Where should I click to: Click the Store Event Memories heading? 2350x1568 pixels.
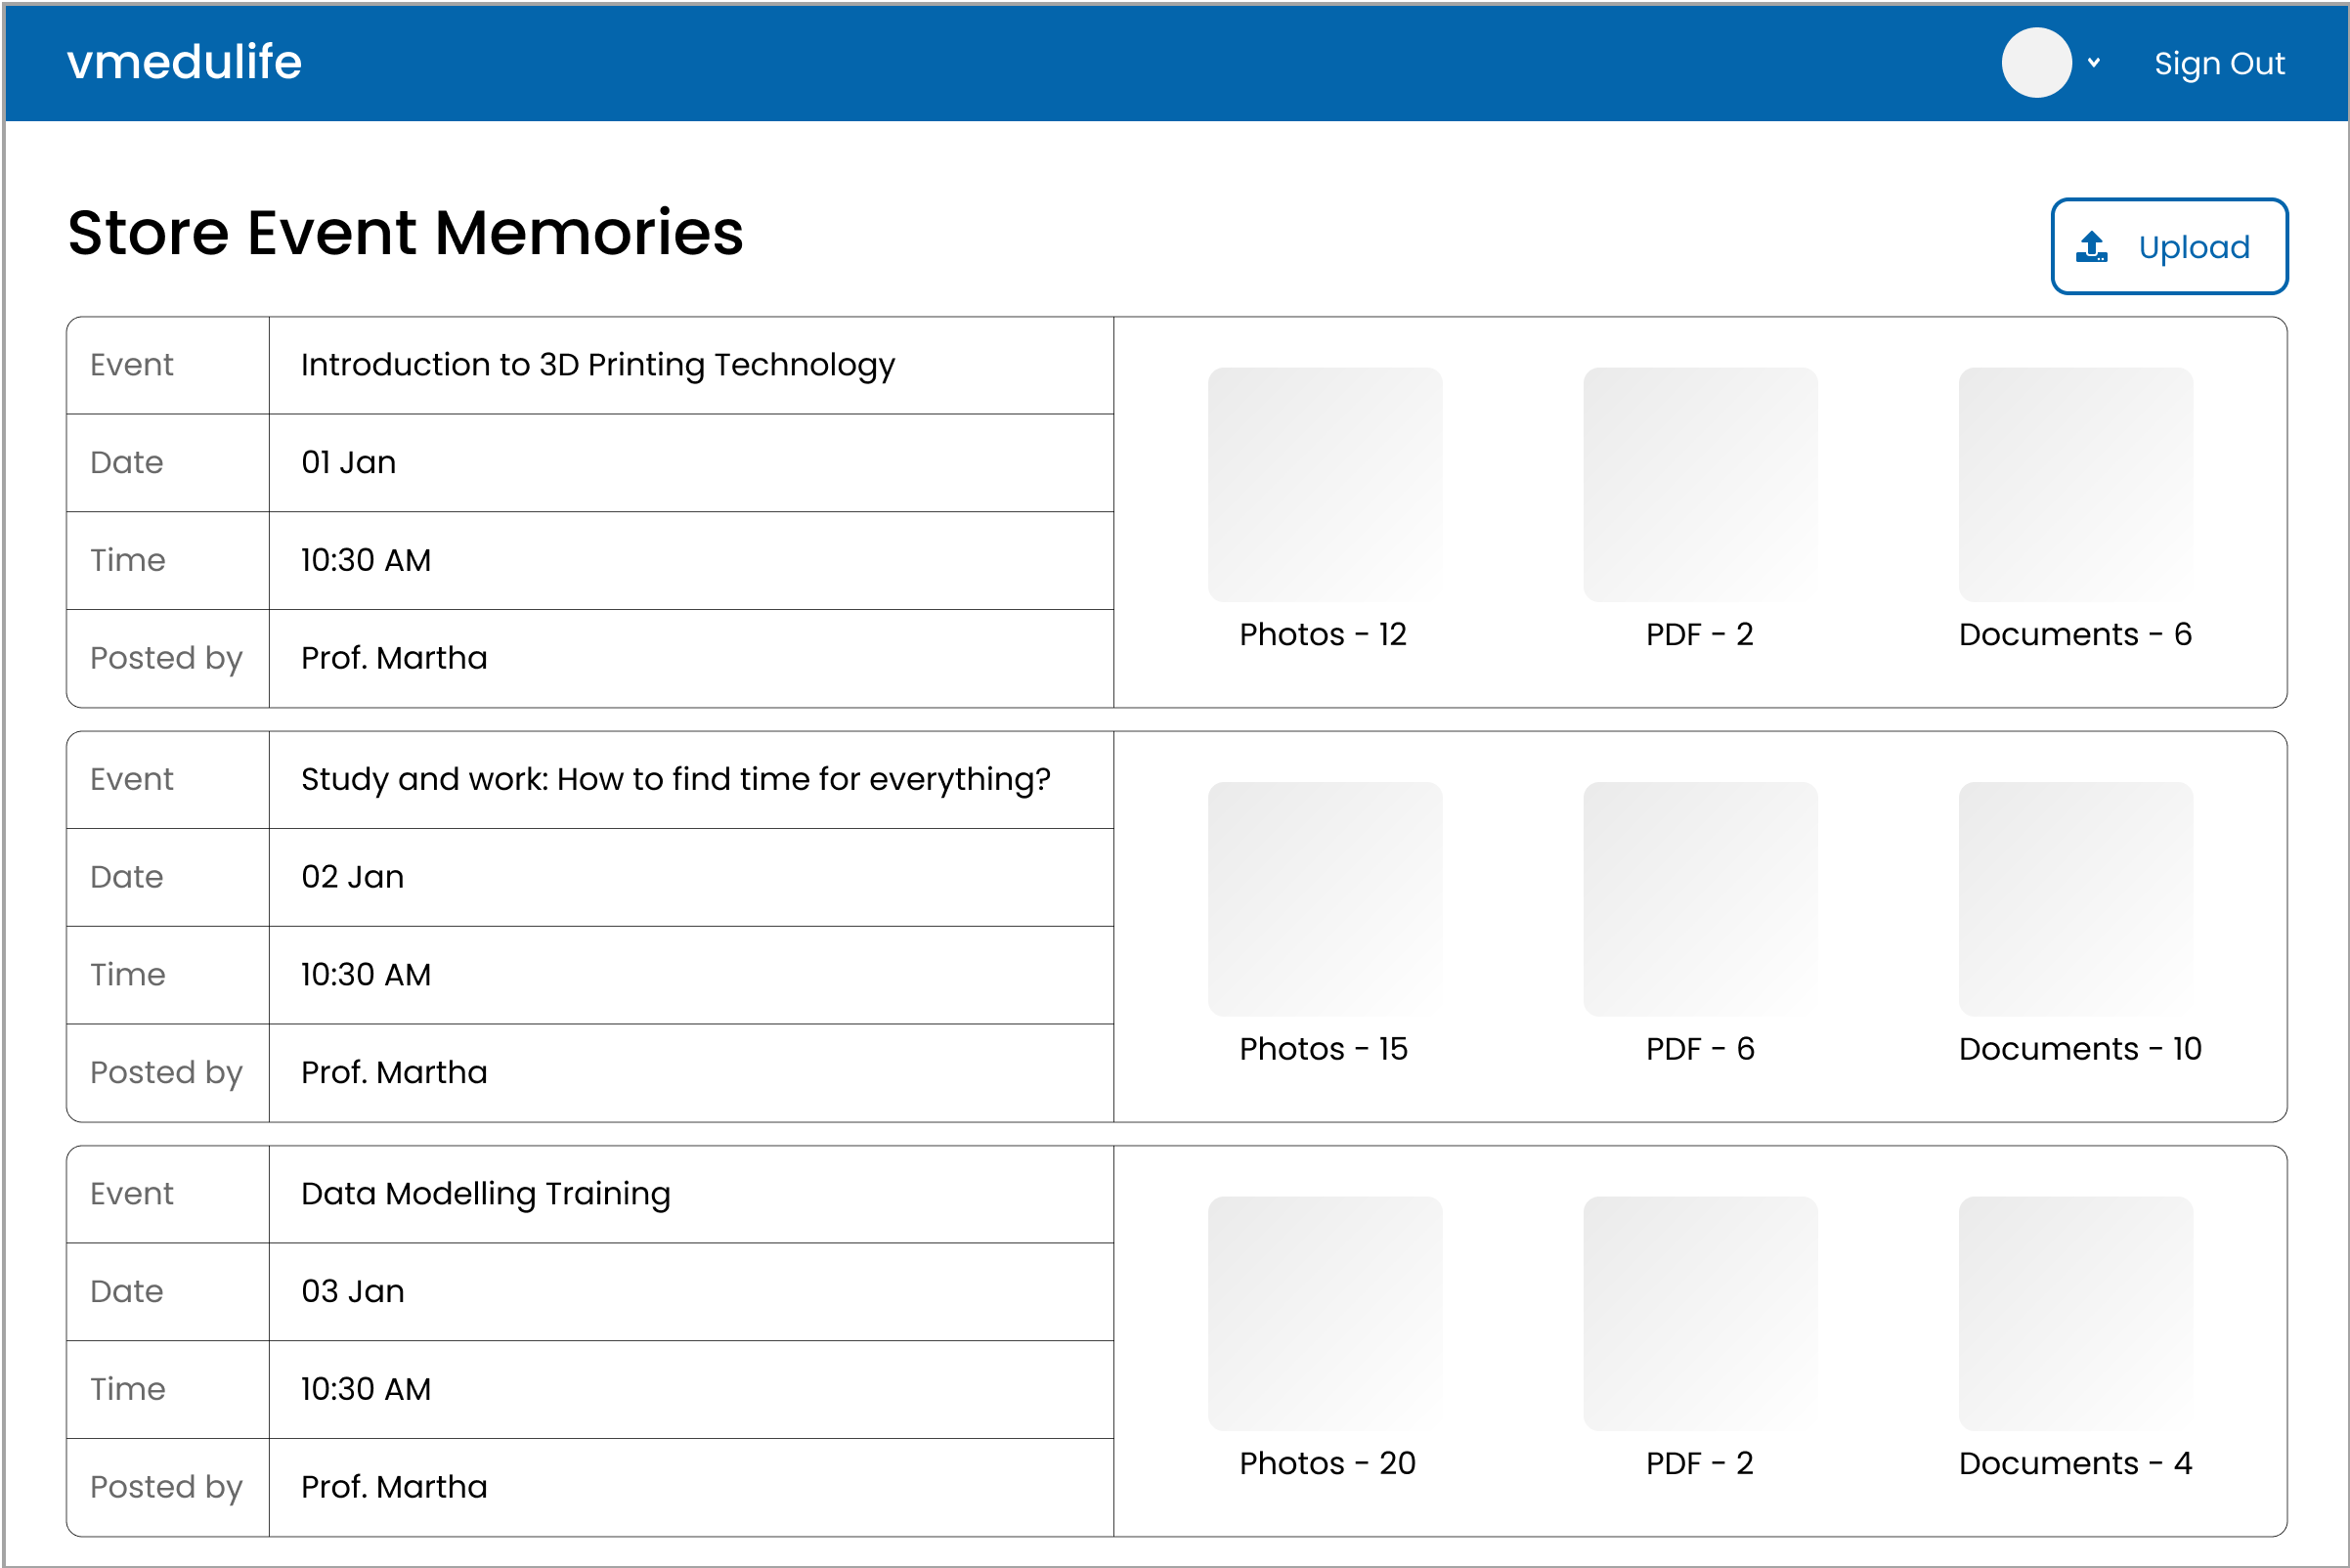[406, 233]
